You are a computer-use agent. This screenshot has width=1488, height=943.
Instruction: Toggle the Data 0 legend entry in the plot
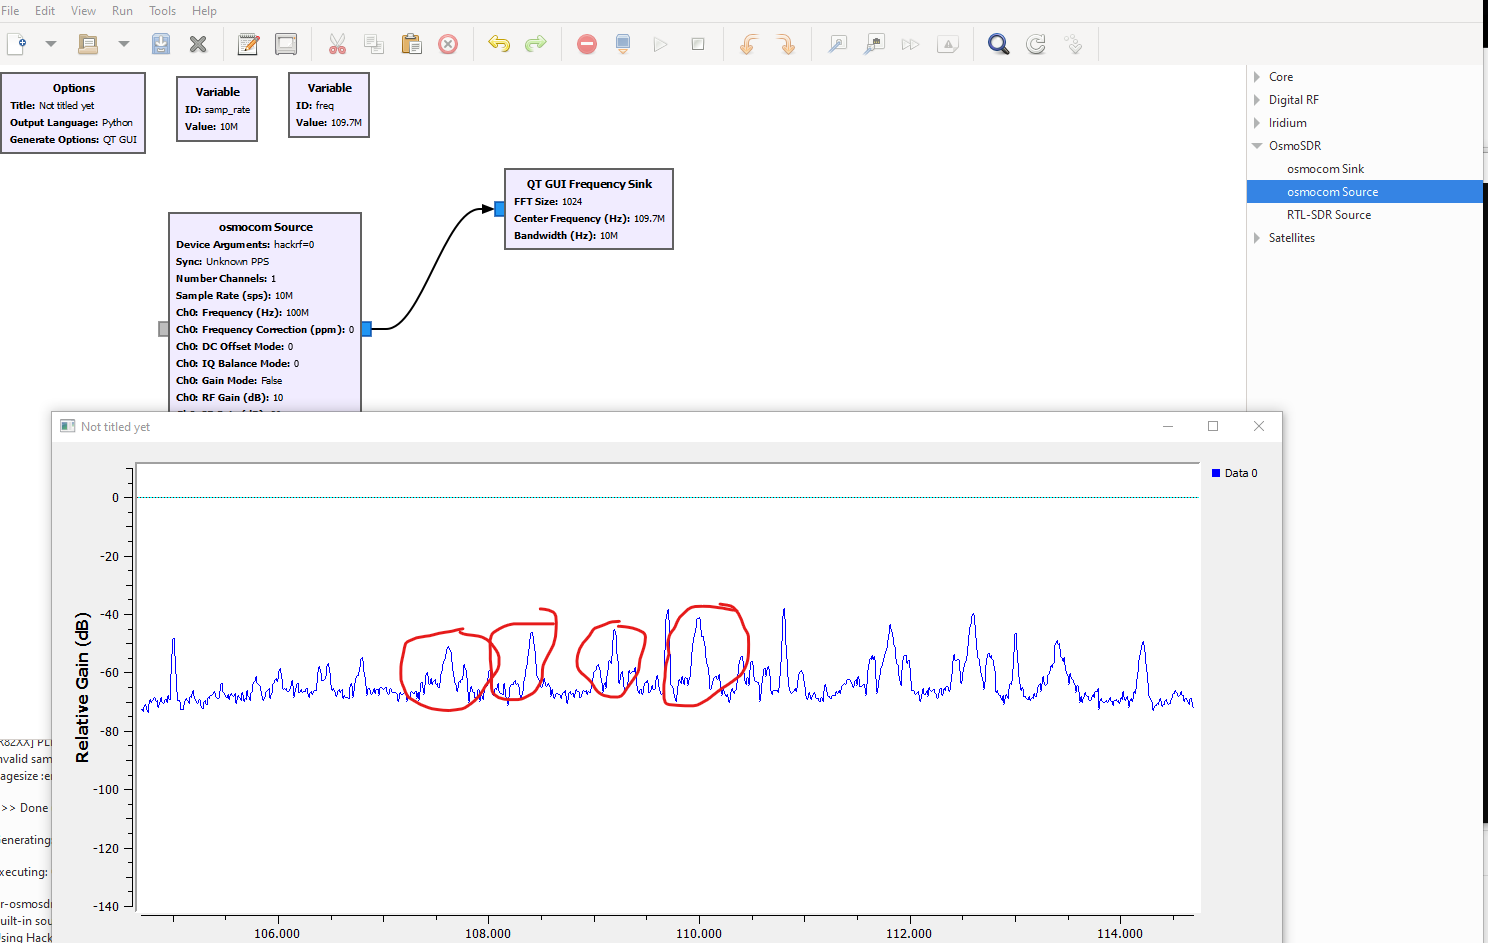[1235, 473]
